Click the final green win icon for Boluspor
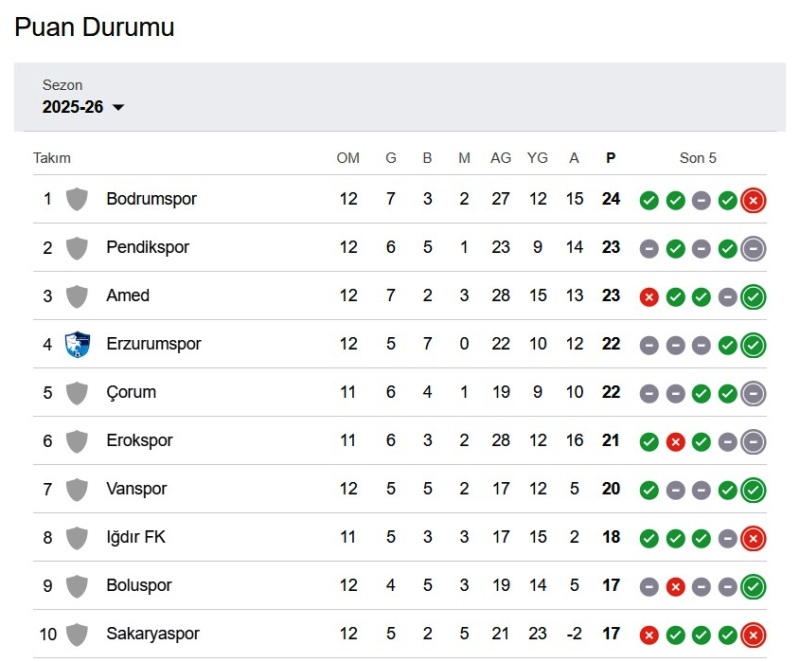The width and height of the screenshot is (800, 662). [x=755, y=585]
